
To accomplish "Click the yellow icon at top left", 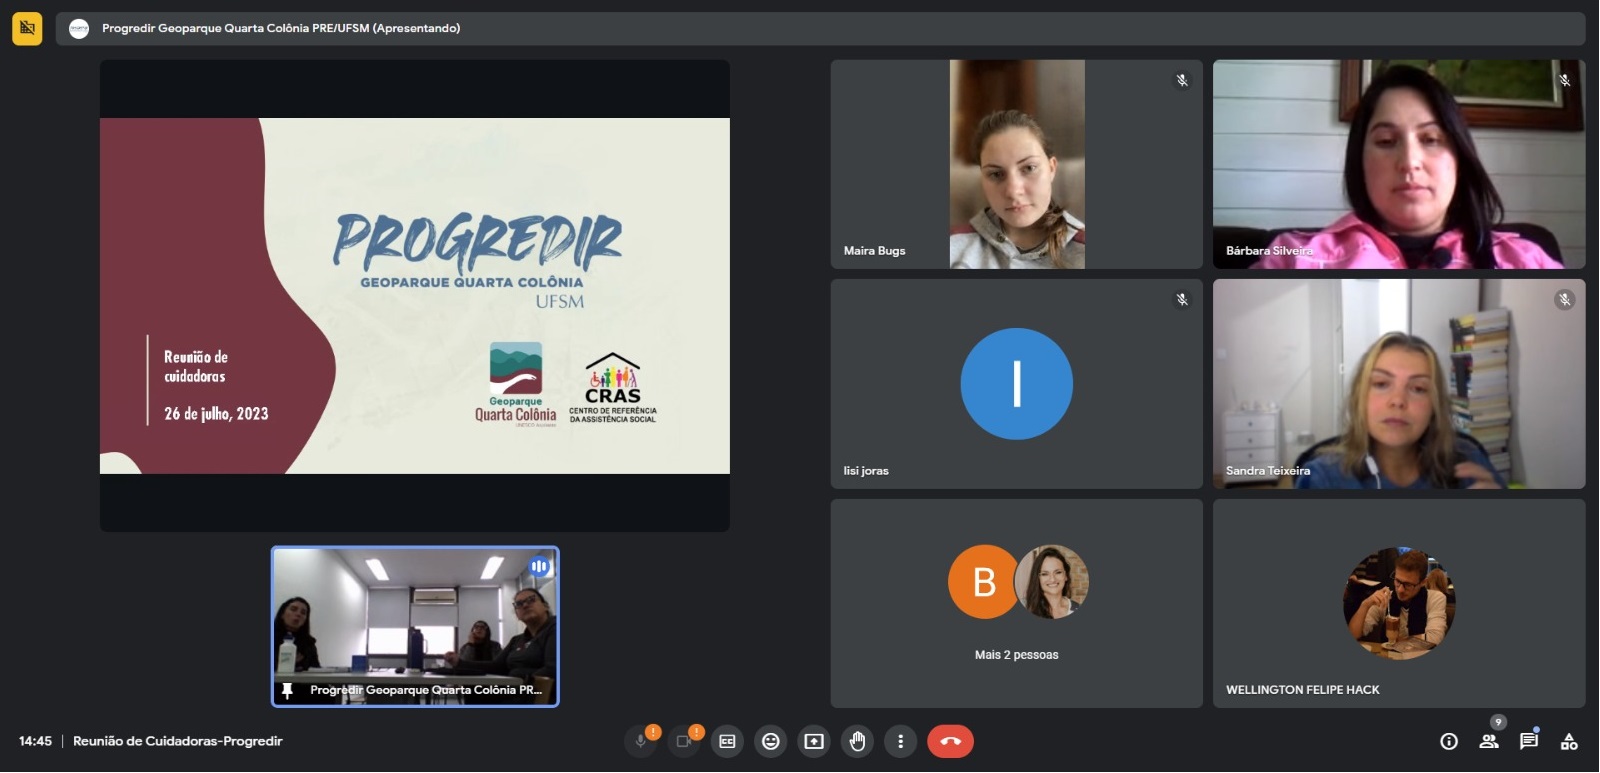I will click(27, 28).
